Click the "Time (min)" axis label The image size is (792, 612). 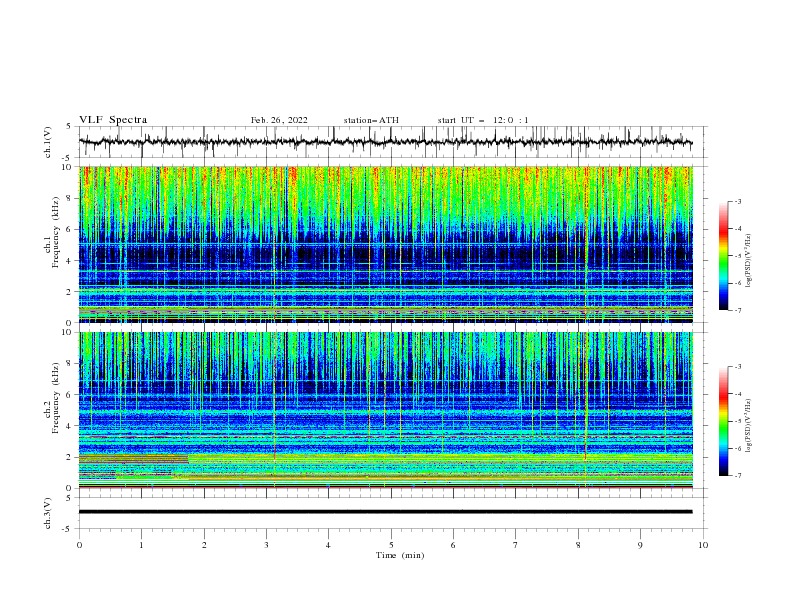(400, 555)
